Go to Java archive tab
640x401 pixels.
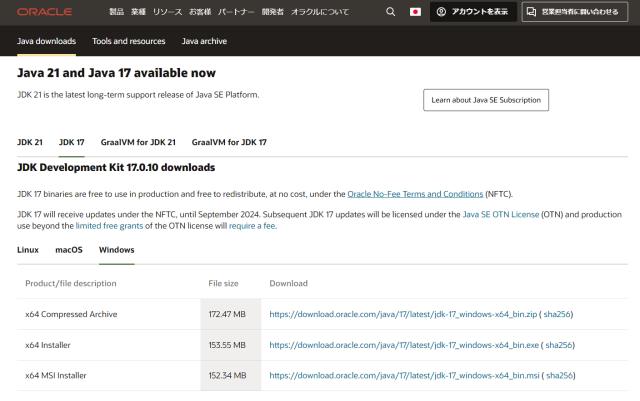(204, 41)
